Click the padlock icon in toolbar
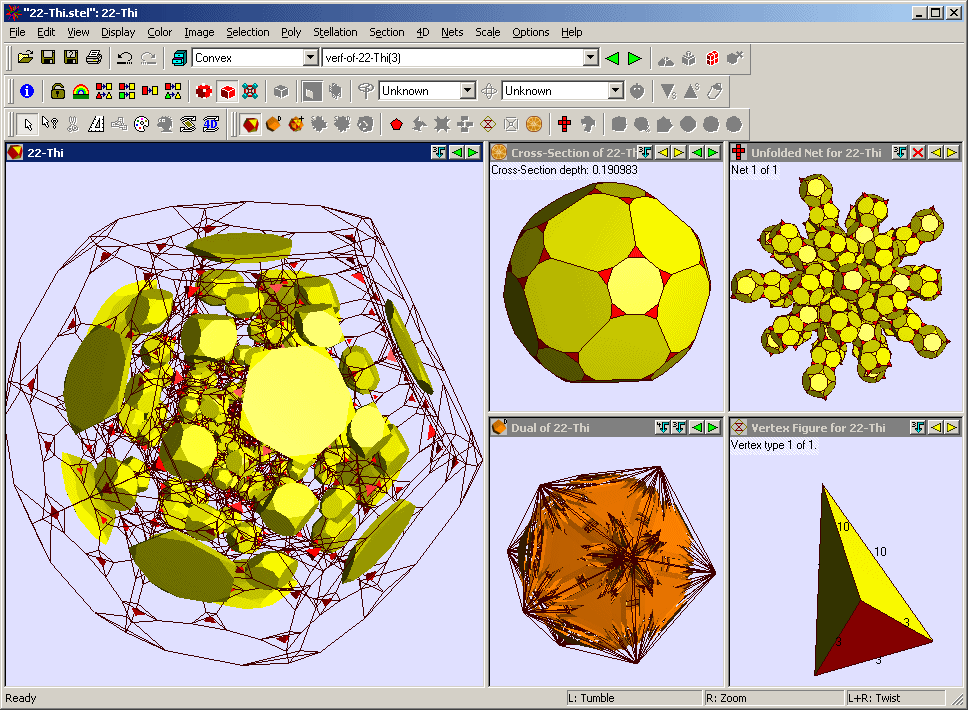This screenshot has height=710, width=968. pyautogui.click(x=58, y=91)
